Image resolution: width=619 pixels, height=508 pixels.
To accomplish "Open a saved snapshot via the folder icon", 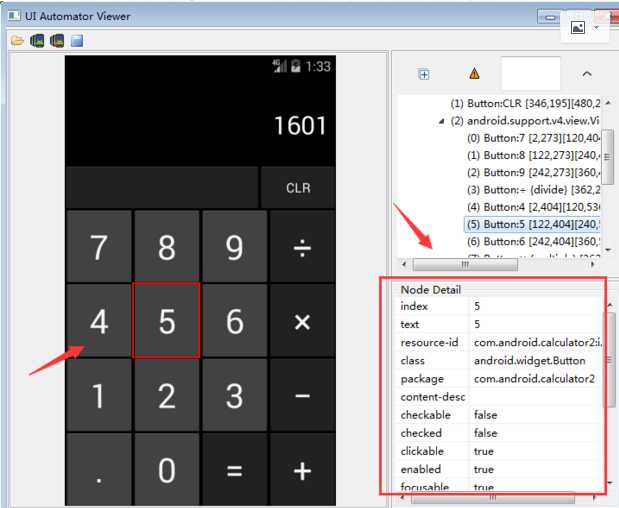I will 17,40.
